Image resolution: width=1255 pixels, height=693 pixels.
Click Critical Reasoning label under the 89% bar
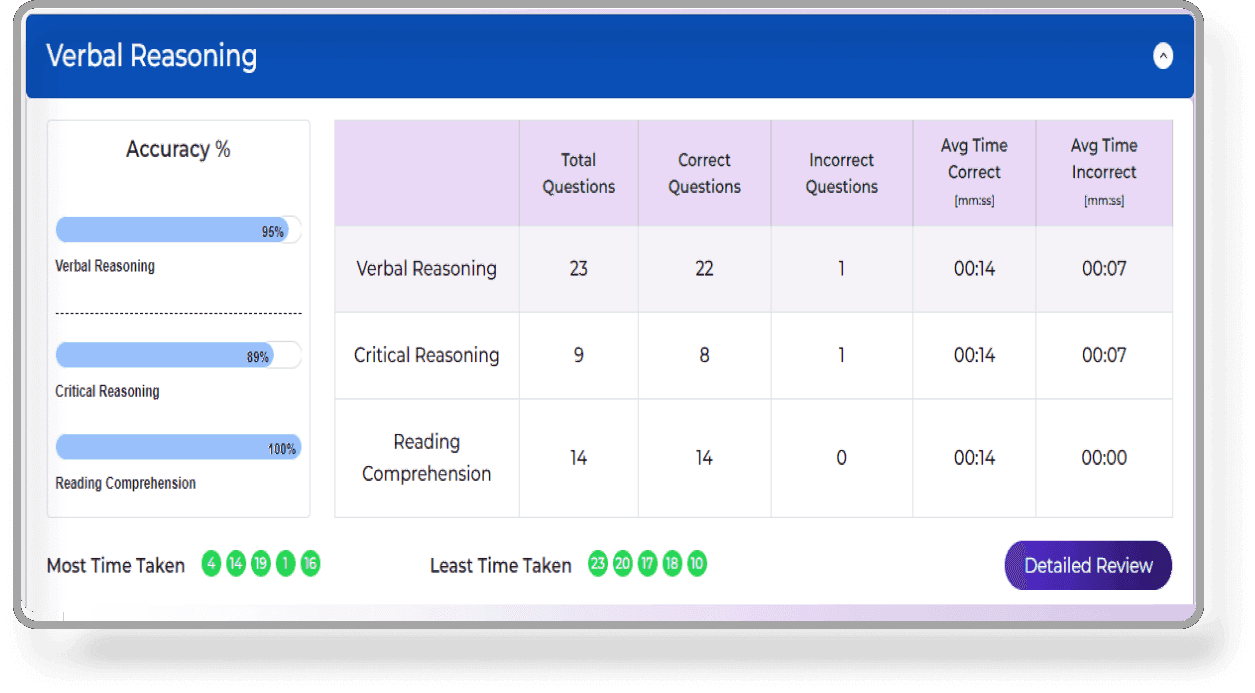pyautogui.click(x=107, y=391)
